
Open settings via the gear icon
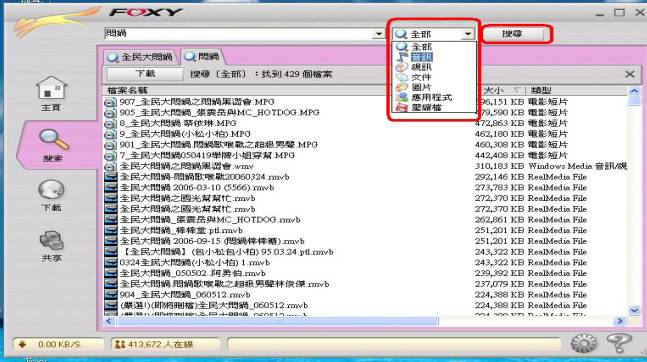[583, 343]
